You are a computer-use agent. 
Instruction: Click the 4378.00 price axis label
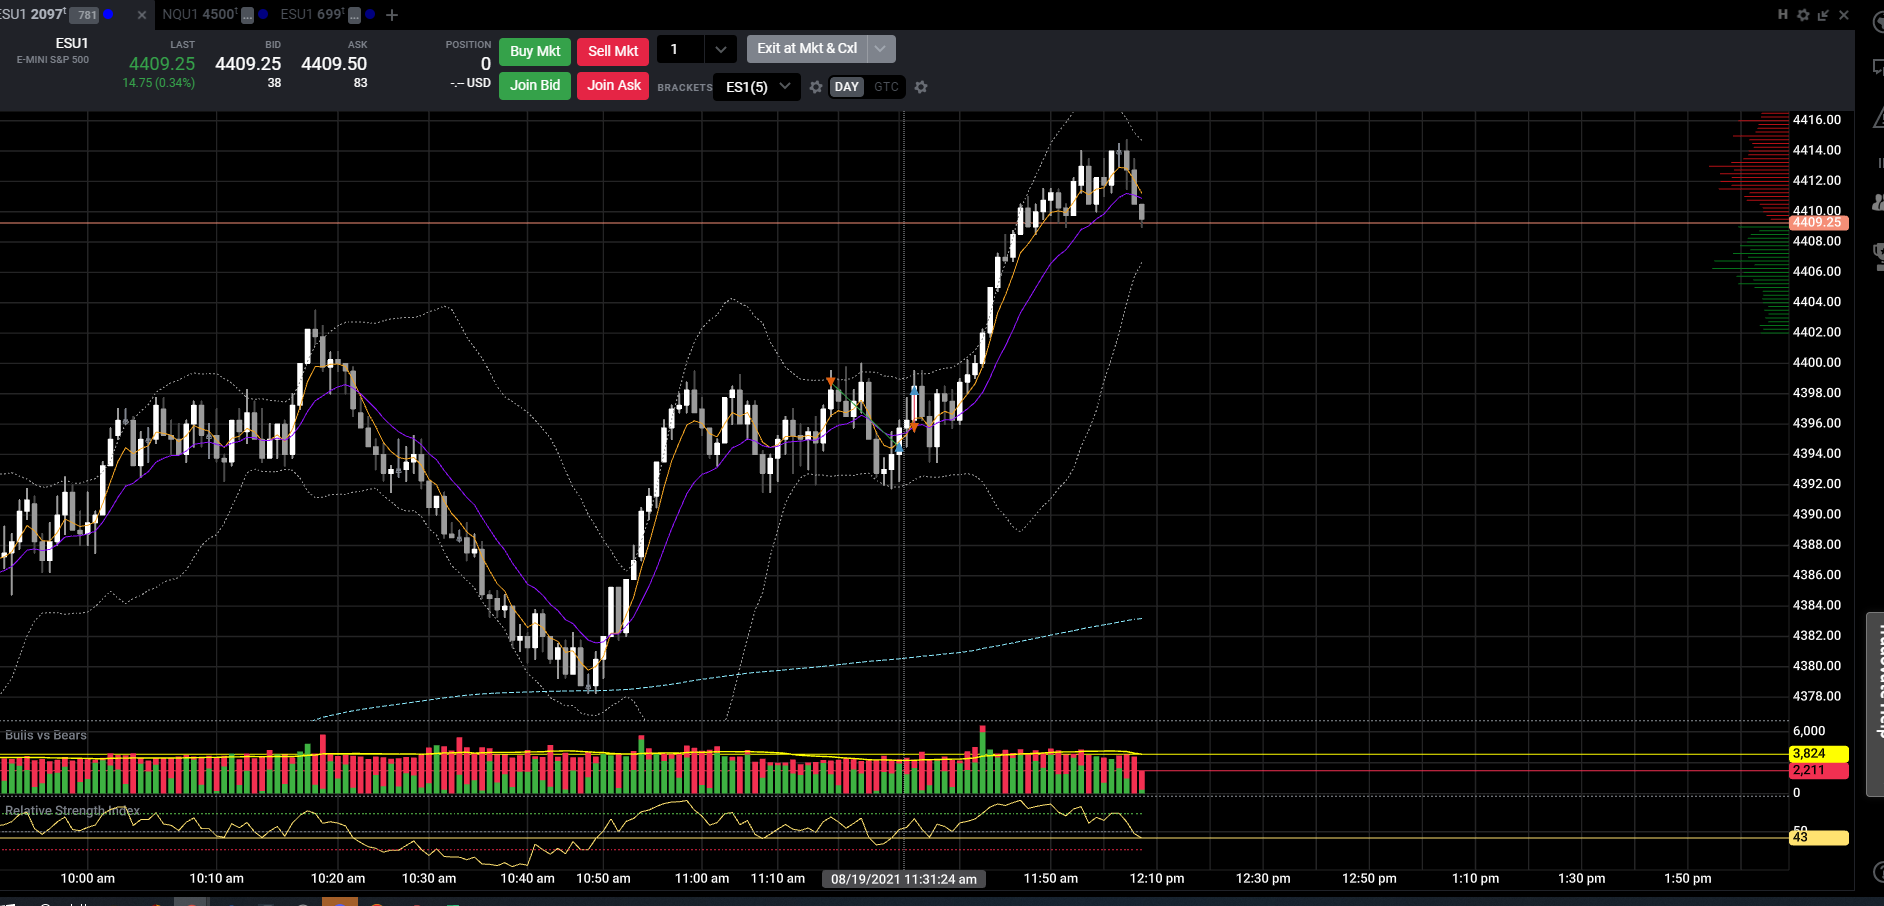1816,696
